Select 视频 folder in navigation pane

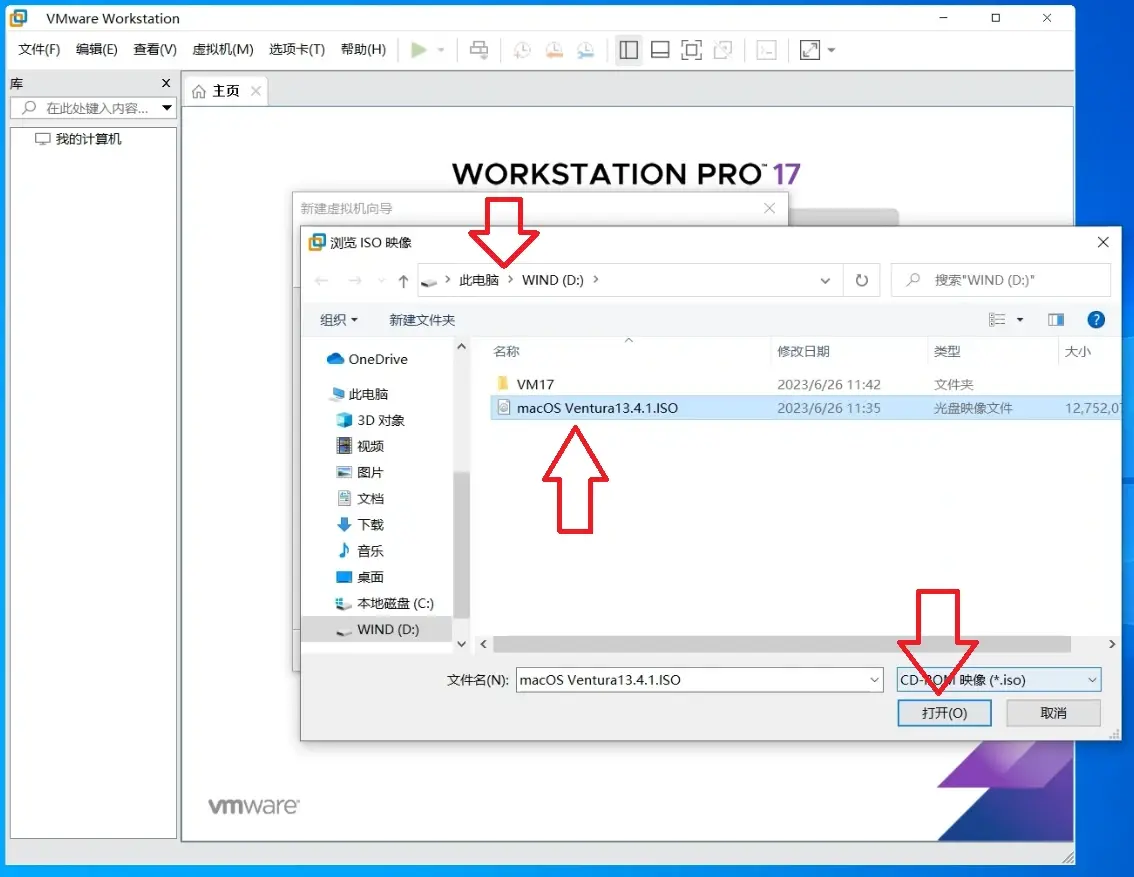pos(360,446)
